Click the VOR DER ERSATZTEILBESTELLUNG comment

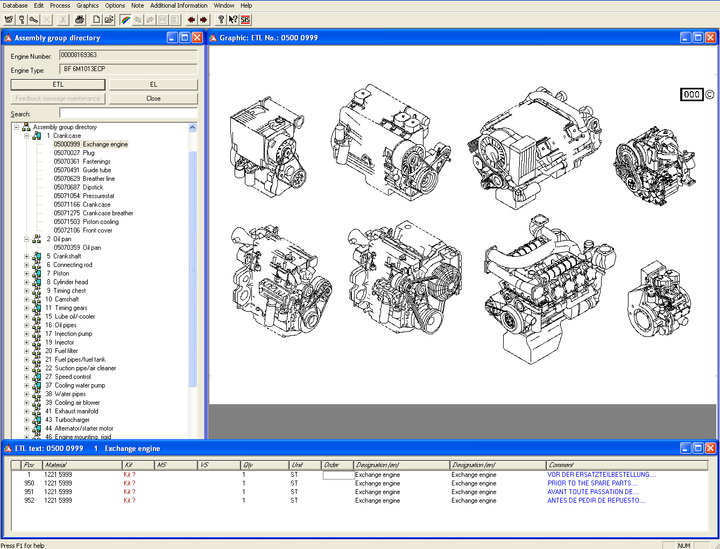click(x=602, y=475)
